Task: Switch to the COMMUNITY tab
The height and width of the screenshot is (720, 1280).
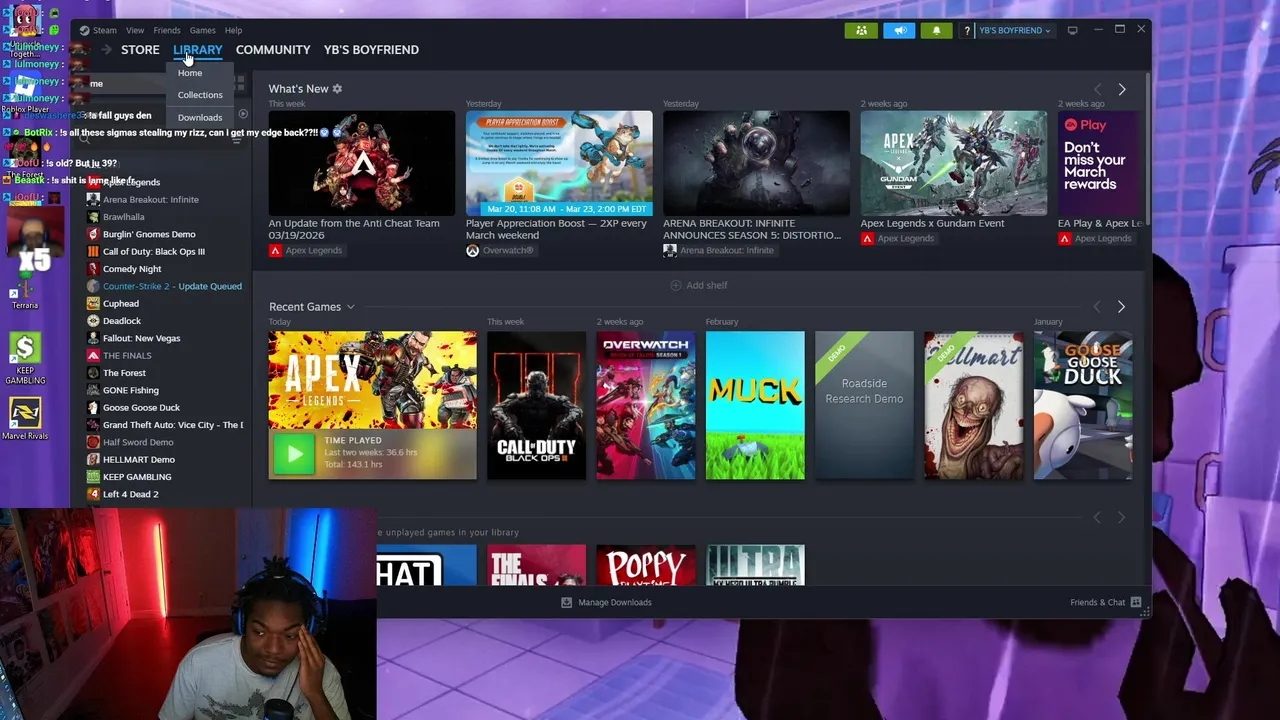Action: (x=273, y=49)
